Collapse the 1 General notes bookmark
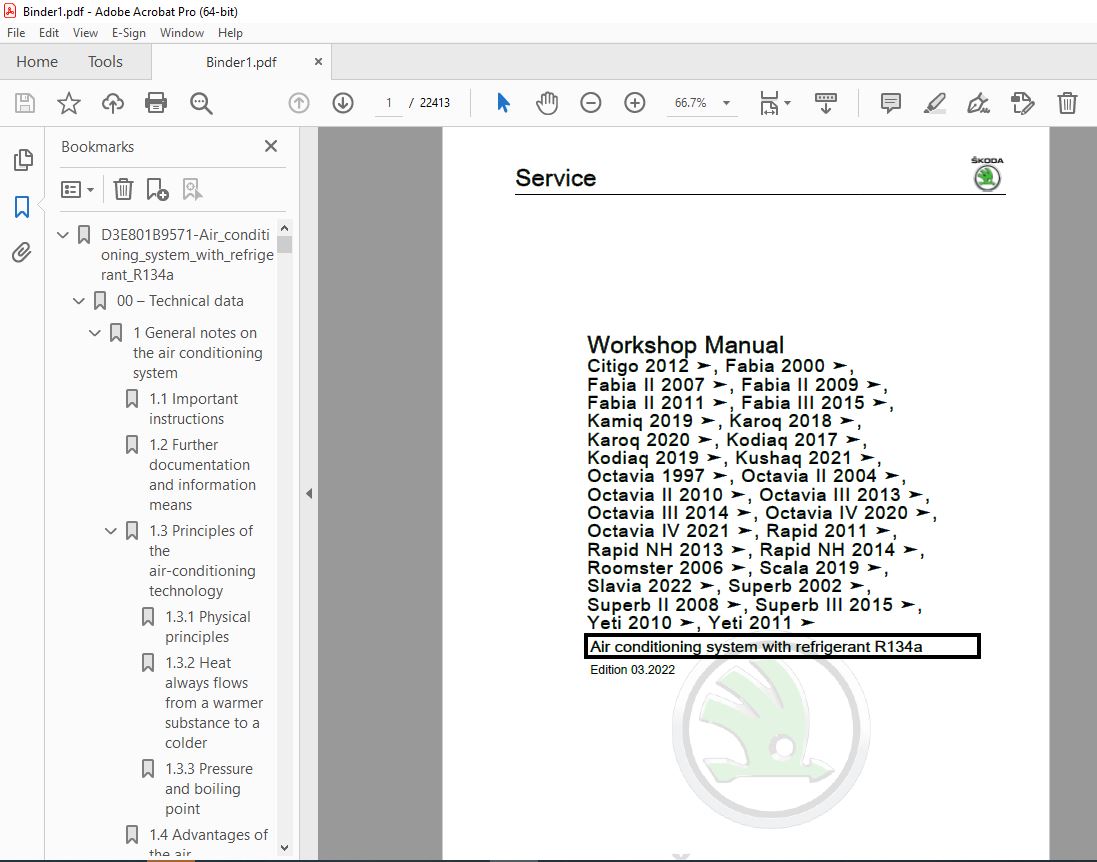This screenshot has height=862, width=1097. tap(95, 333)
